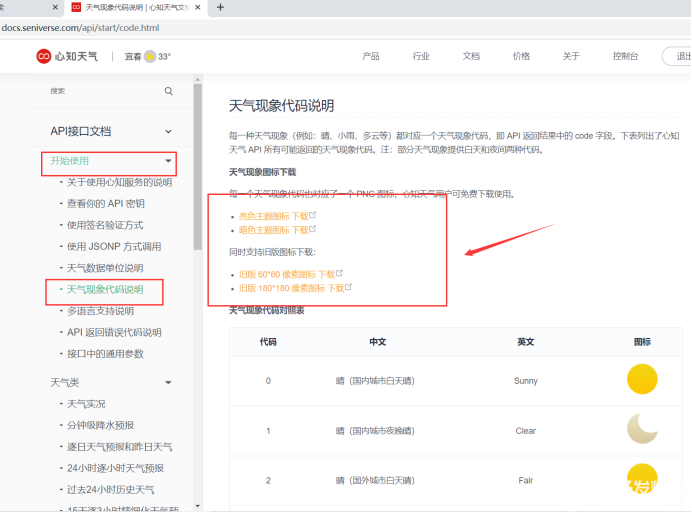Open 查看你的 API 密钥 in sidebar
The height and width of the screenshot is (513, 692).
coord(119,204)
